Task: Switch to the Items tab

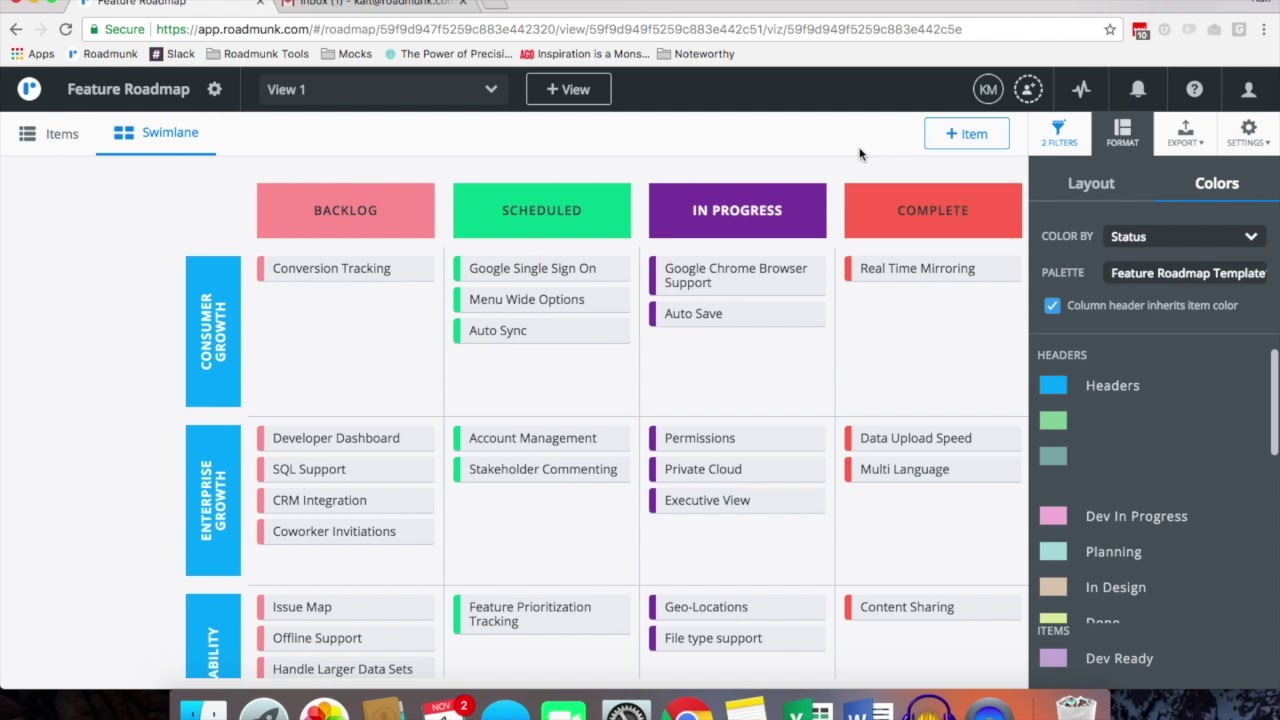Action: 48,133
